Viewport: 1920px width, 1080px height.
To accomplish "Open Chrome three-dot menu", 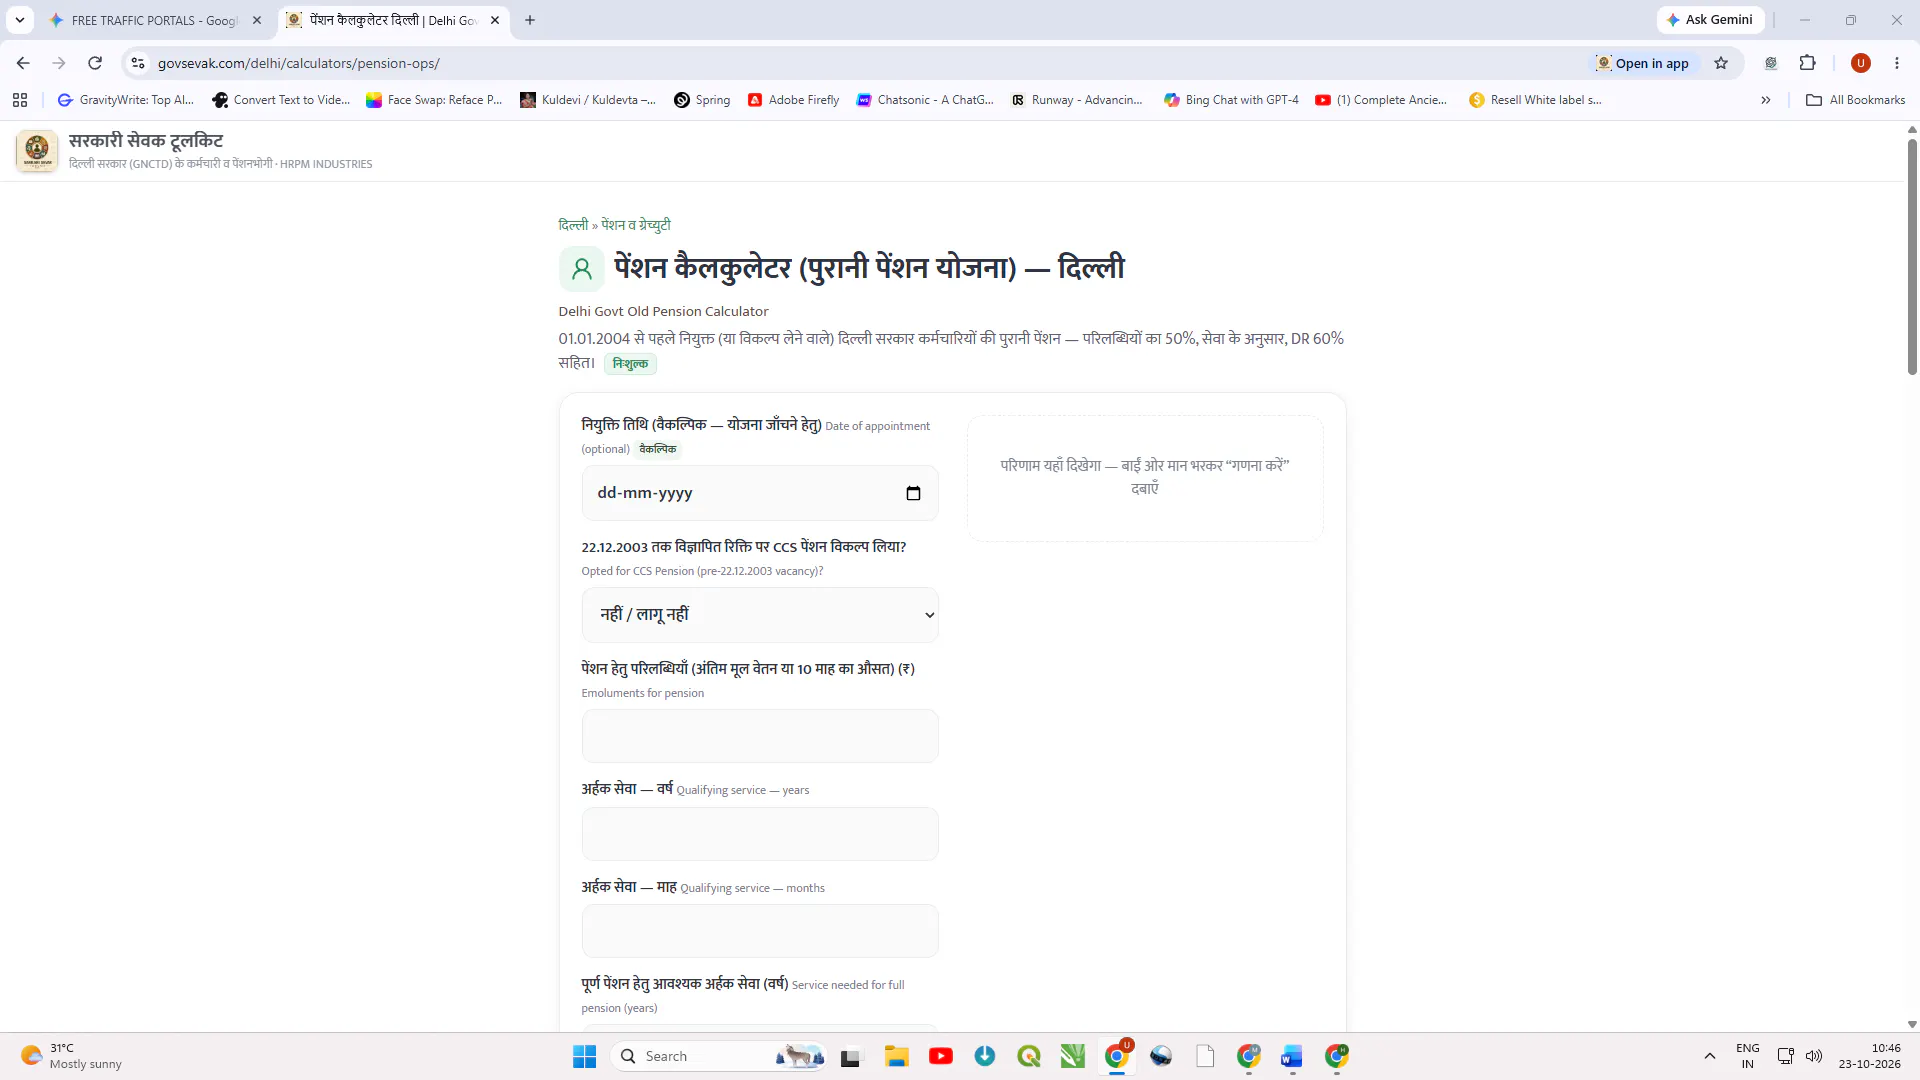I will click(x=1897, y=63).
